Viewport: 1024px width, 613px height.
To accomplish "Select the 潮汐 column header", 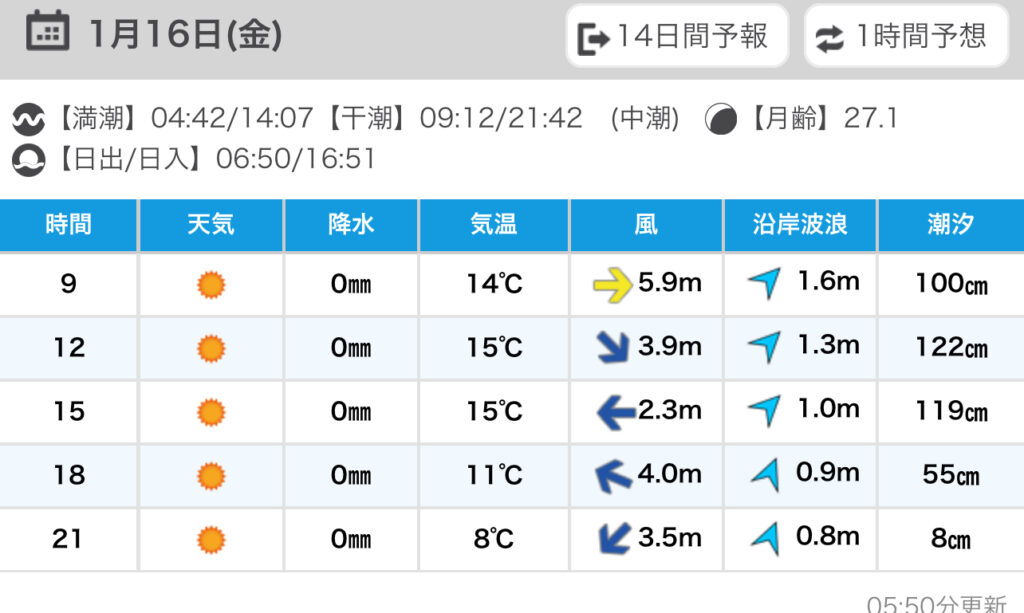I will pyautogui.click(x=950, y=224).
